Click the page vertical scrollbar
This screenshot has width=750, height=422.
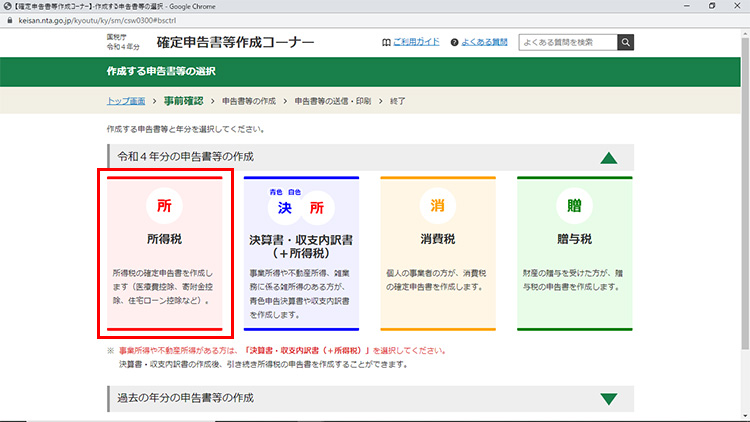tap(744, 200)
